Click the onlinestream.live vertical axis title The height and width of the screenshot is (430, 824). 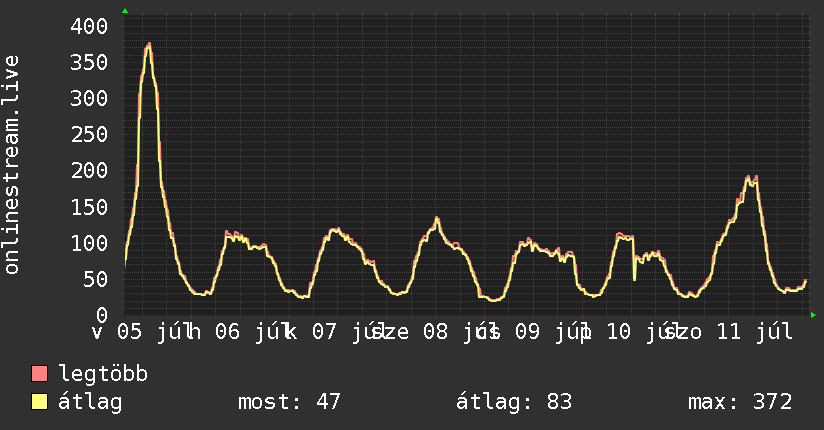(x=11, y=165)
